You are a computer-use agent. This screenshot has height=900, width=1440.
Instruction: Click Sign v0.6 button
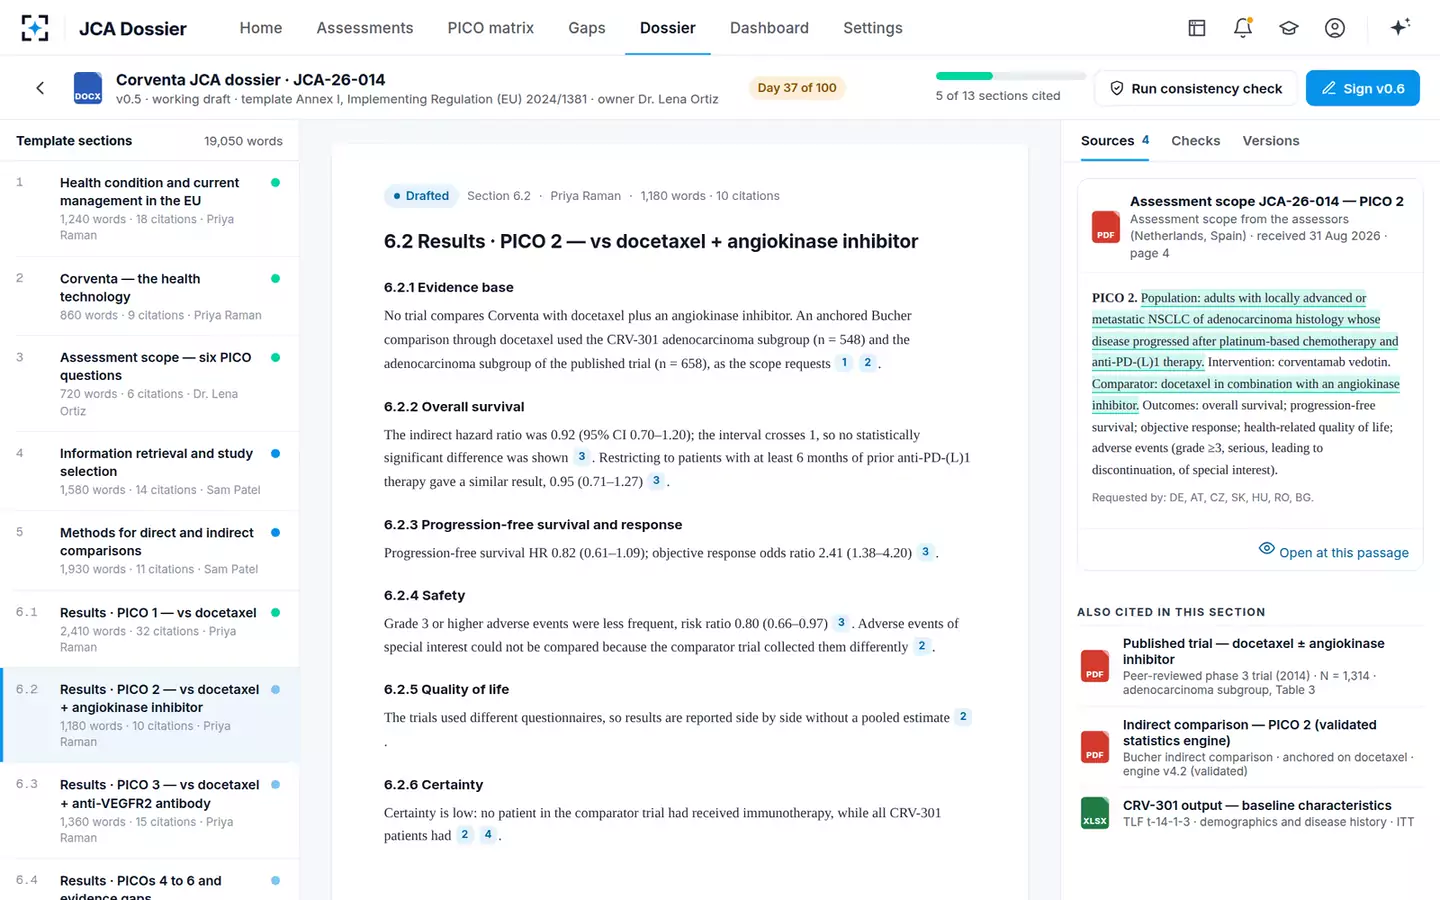point(1363,88)
